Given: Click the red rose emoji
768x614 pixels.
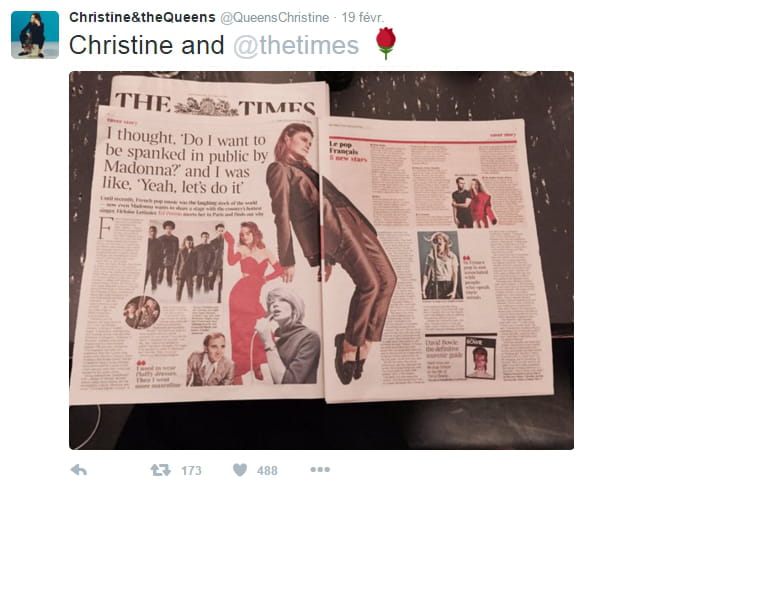Looking at the screenshot, I should (x=385, y=44).
